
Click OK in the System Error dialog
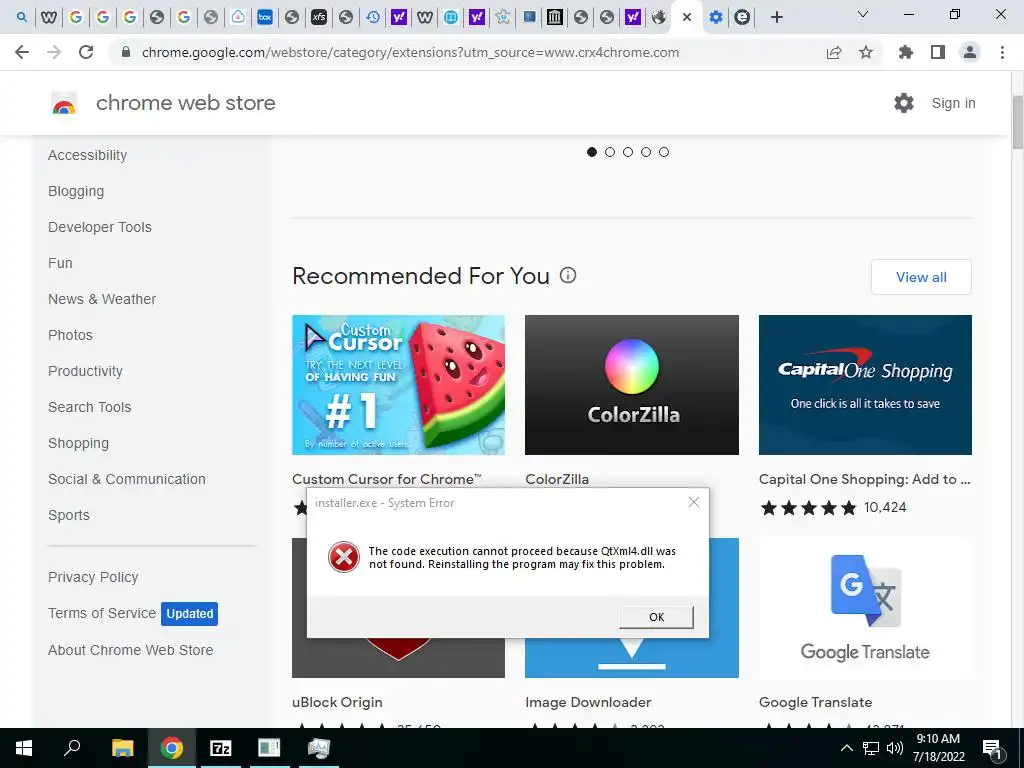click(656, 617)
